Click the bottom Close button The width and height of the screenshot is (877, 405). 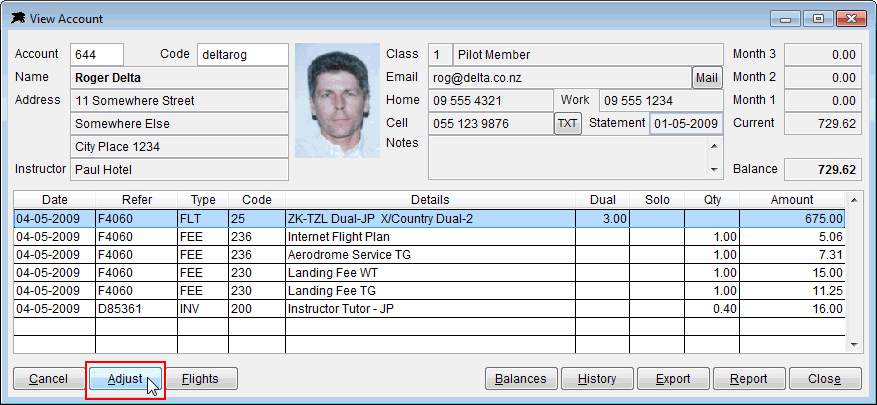pyautogui.click(x=825, y=379)
